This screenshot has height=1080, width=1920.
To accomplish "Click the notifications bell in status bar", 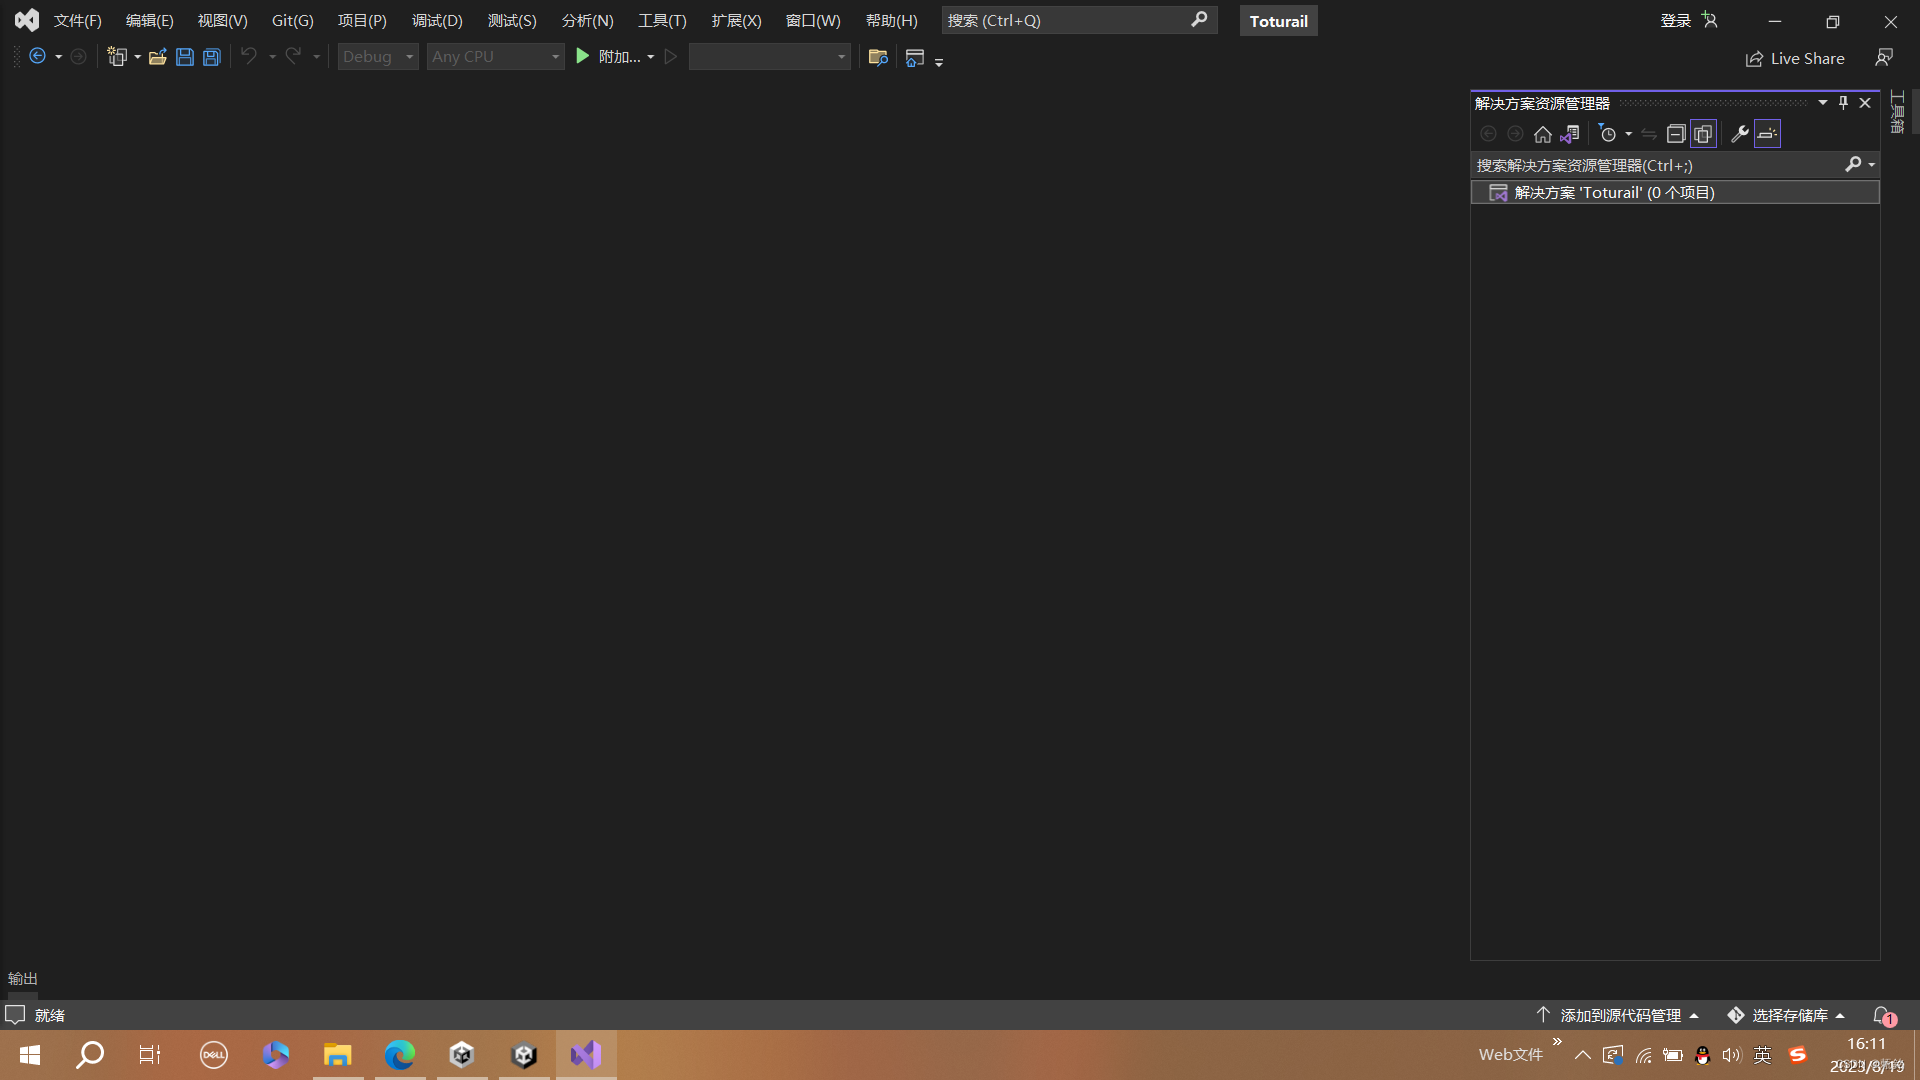I will pos(1882,1015).
